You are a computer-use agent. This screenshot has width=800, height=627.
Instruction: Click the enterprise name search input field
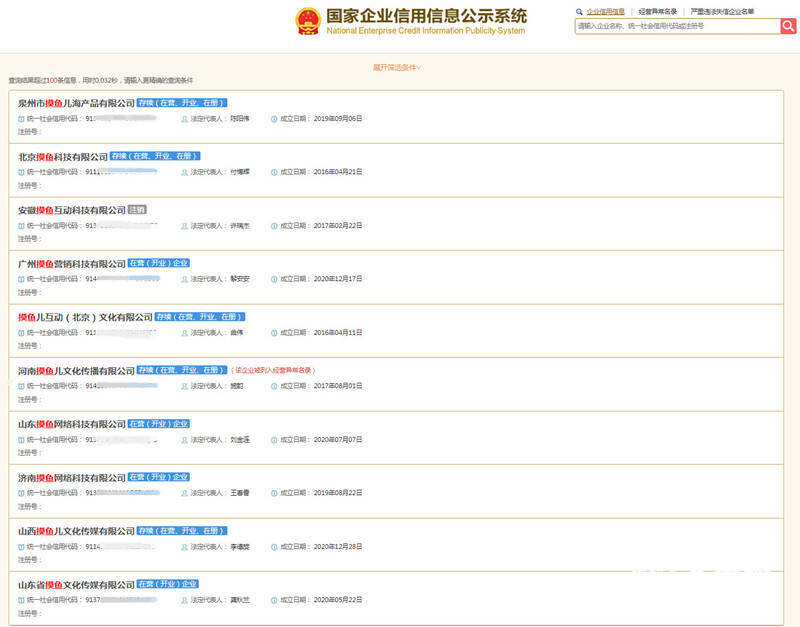pyautogui.click(x=677, y=26)
